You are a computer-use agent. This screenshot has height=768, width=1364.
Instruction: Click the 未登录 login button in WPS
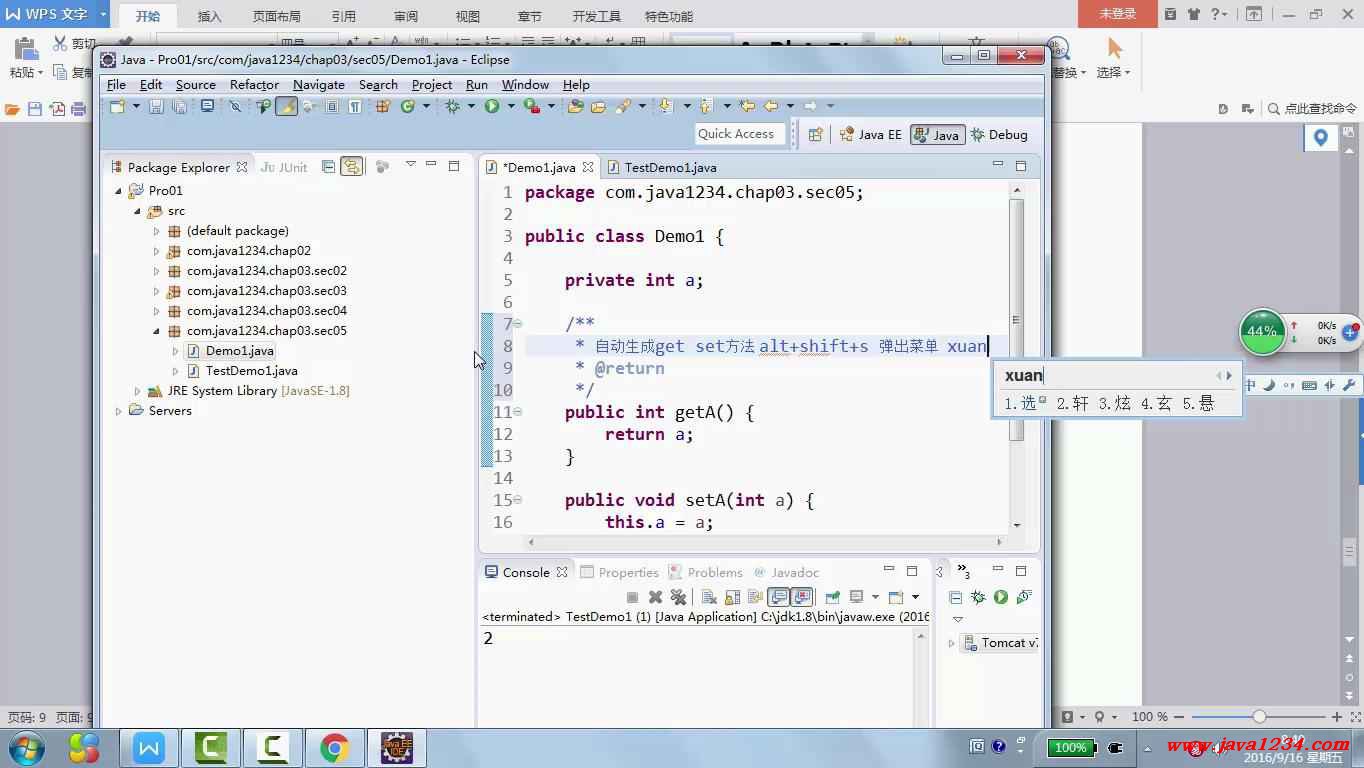coord(1118,14)
